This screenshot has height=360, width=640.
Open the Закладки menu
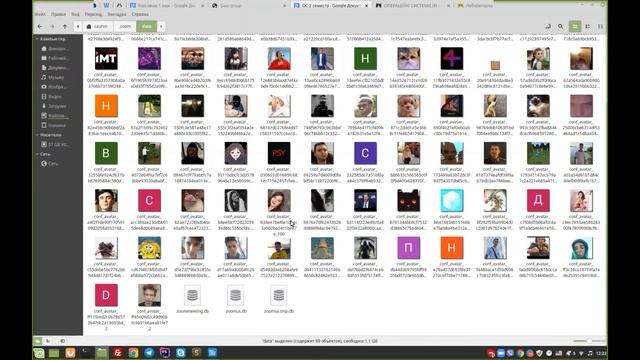pos(117,14)
